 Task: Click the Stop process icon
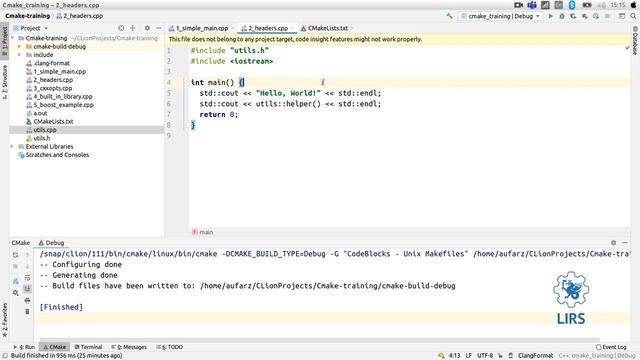pos(607,16)
